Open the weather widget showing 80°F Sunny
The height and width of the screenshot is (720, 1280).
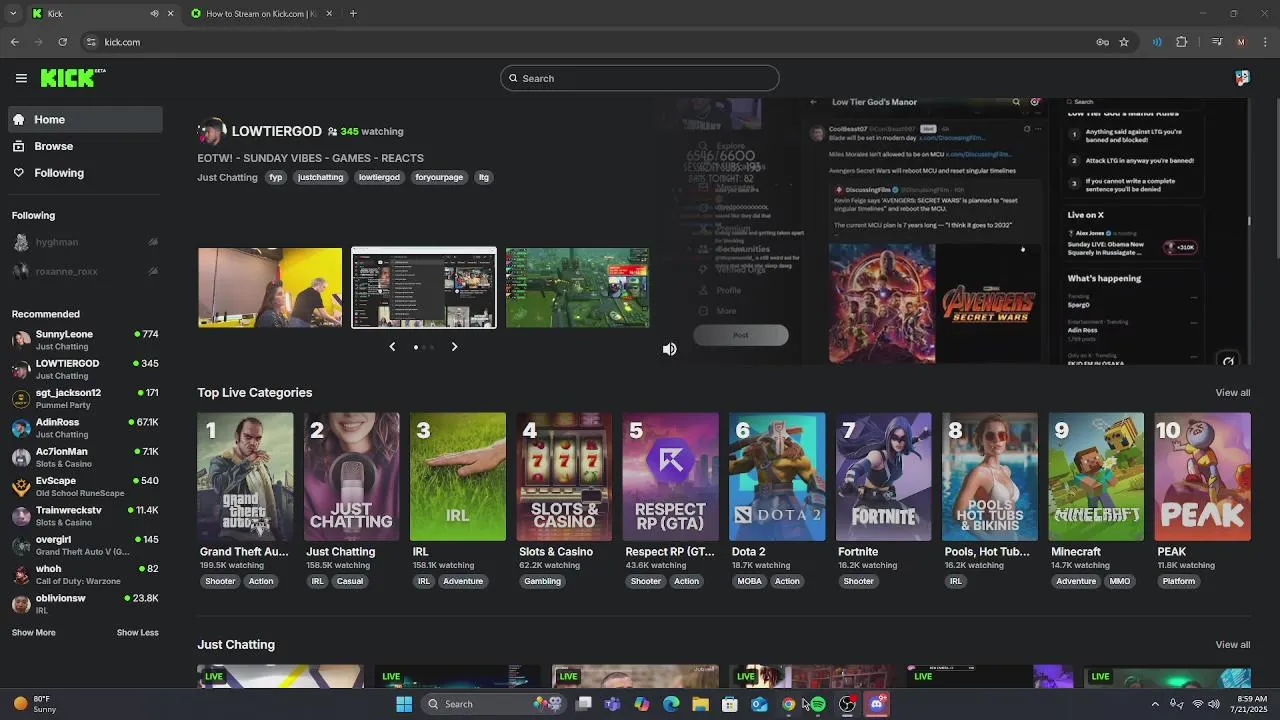pyautogui.click(x=35, y=704)
